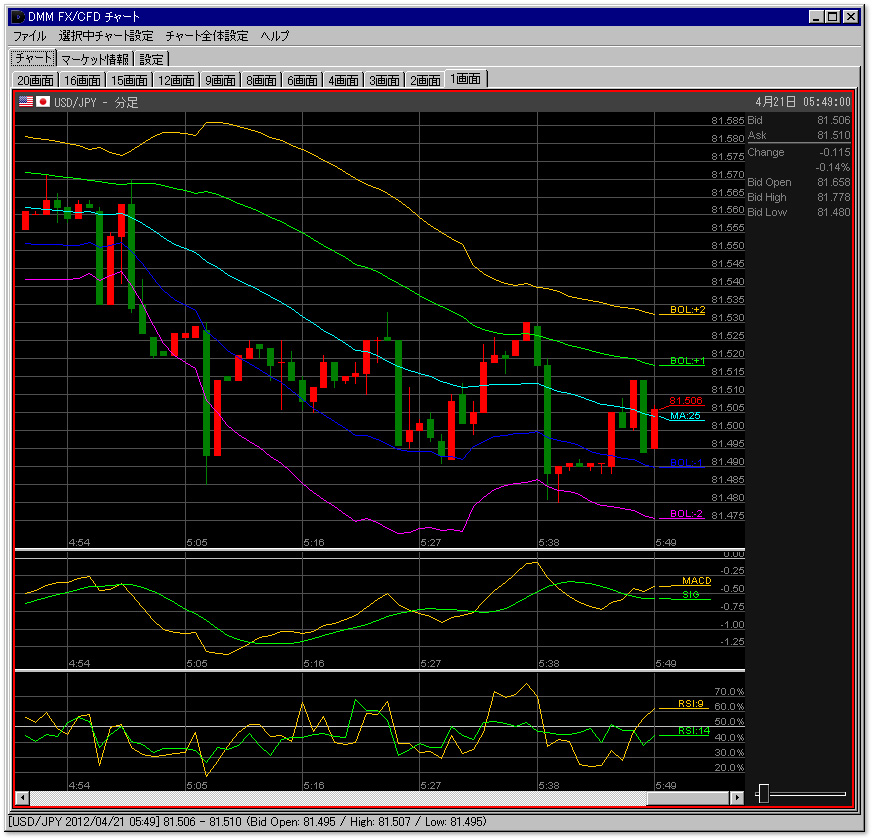Viewport: 873px width, 840px height.
Task: Open the チャート全体設定 menu
Action: 207,36
